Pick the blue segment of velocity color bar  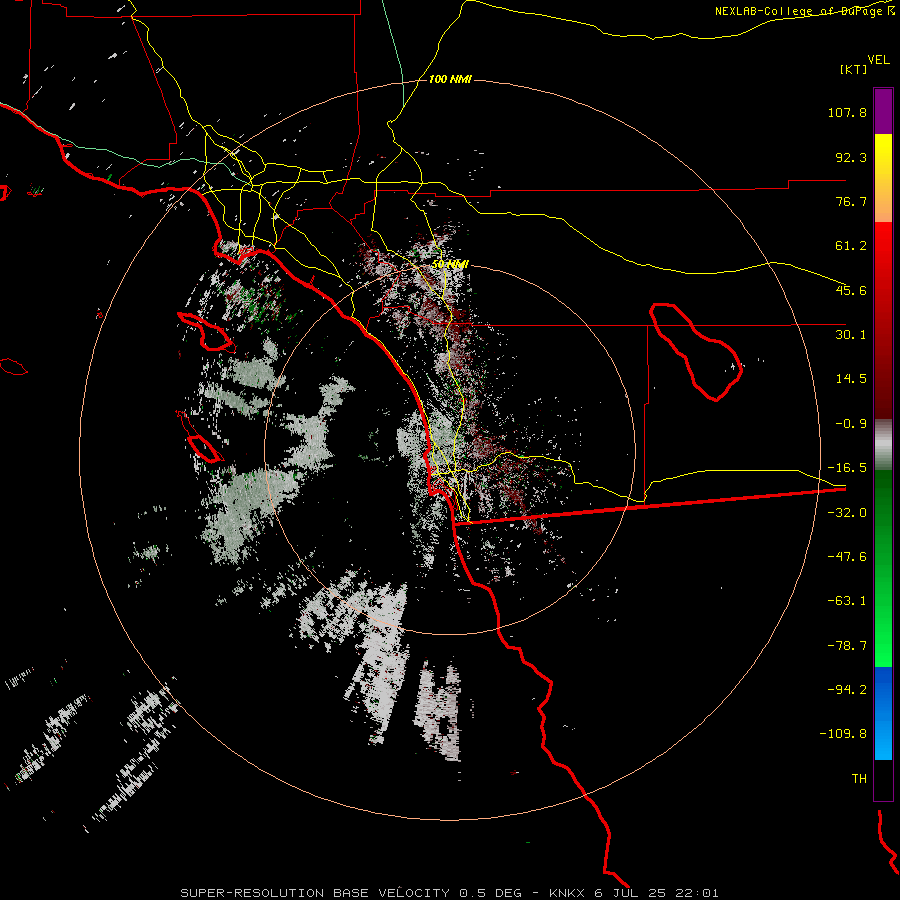(883, 713)
